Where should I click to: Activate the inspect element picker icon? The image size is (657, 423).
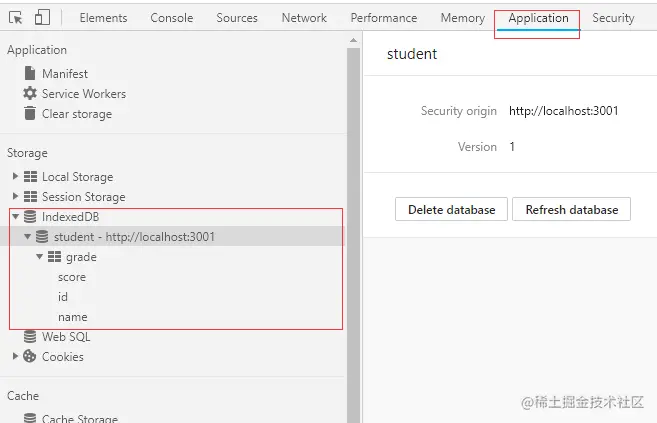click(16, 18)
